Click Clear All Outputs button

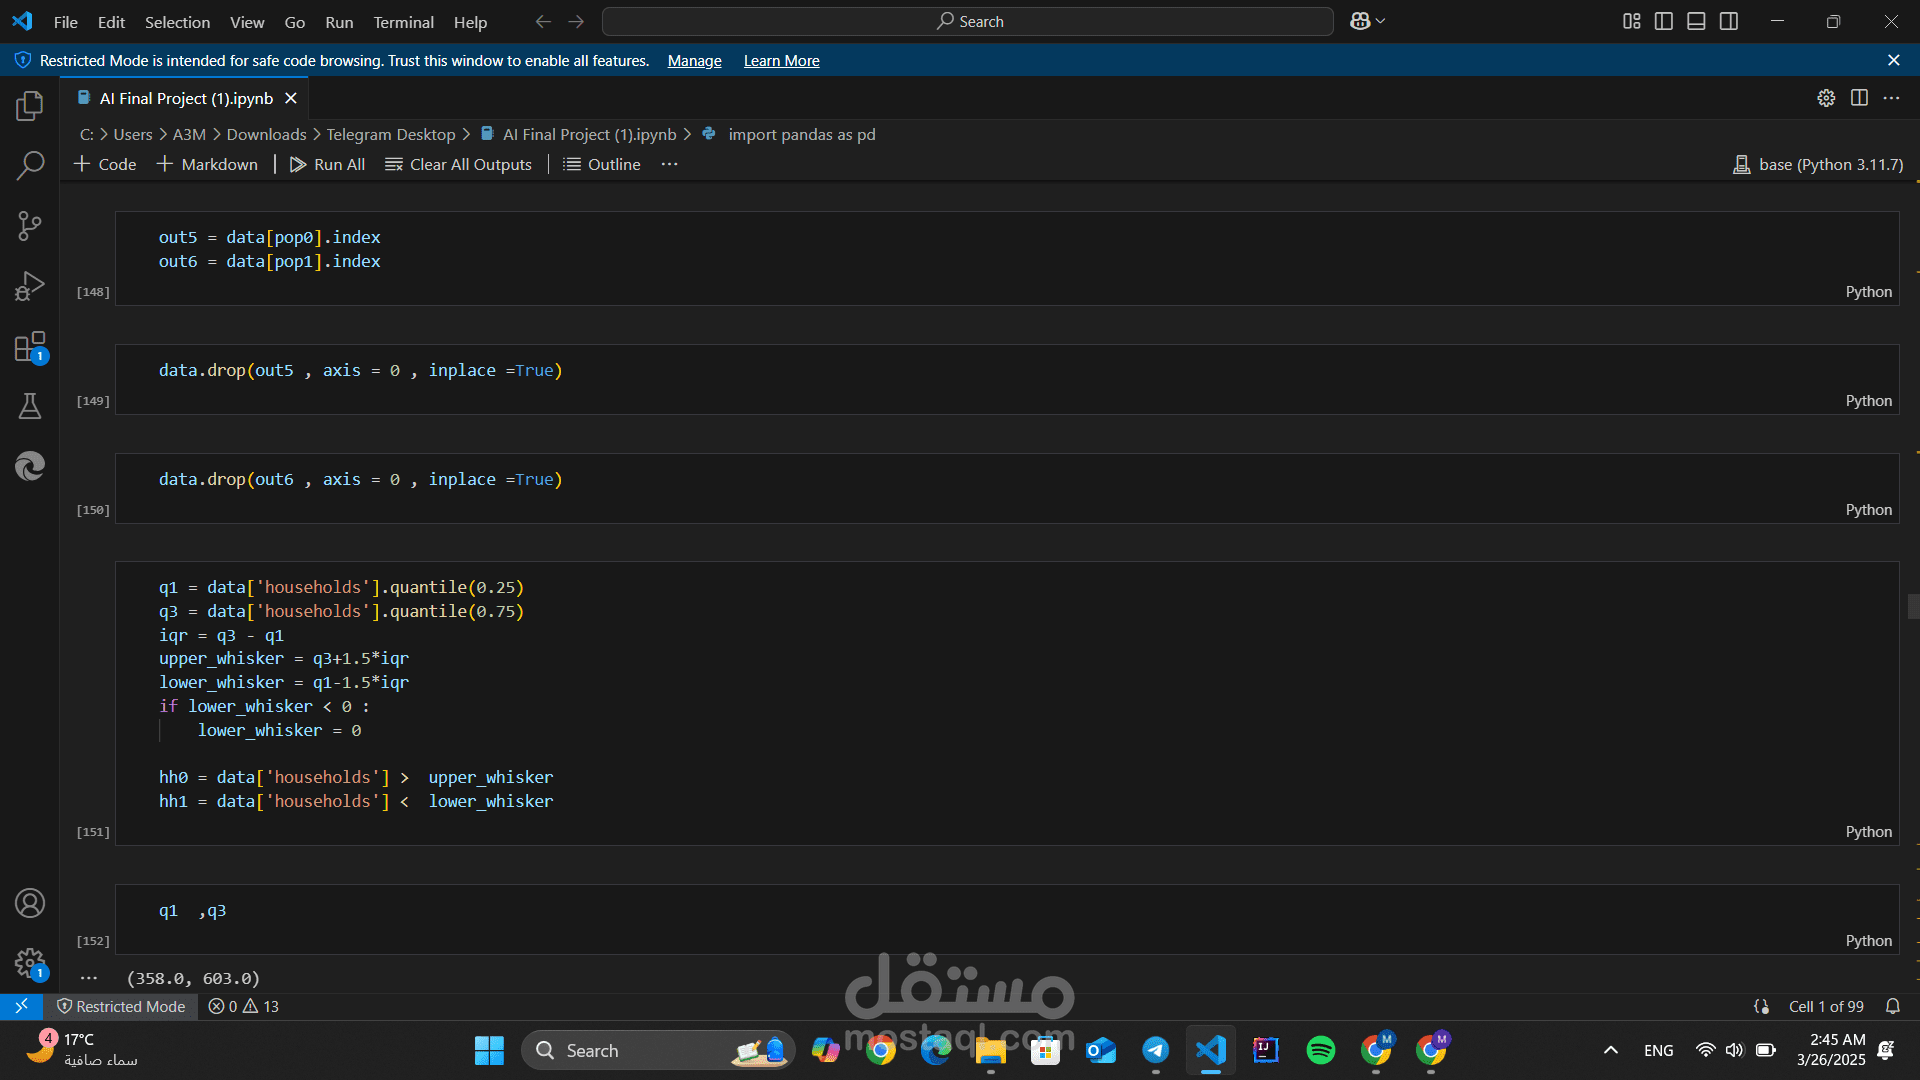[x=459, y=164]
